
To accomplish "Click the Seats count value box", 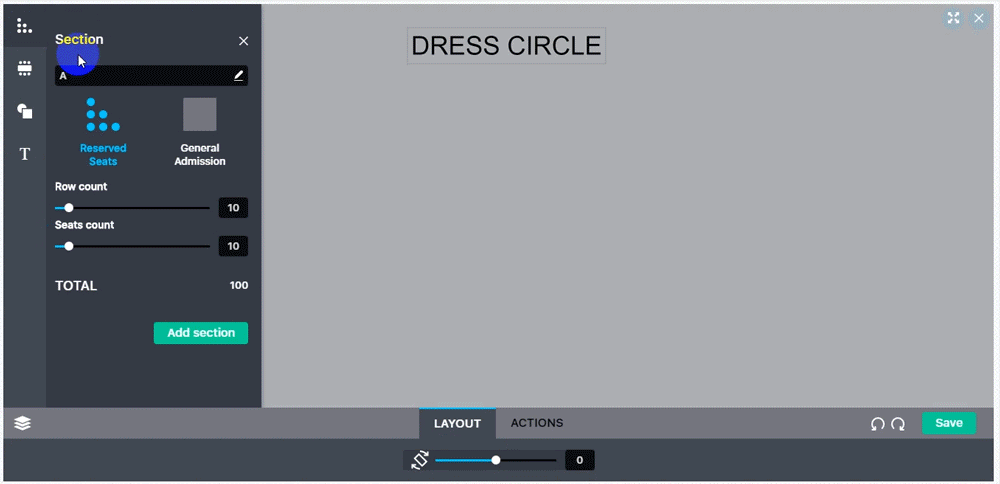I will pyautogui.click(x=233, y=246).
